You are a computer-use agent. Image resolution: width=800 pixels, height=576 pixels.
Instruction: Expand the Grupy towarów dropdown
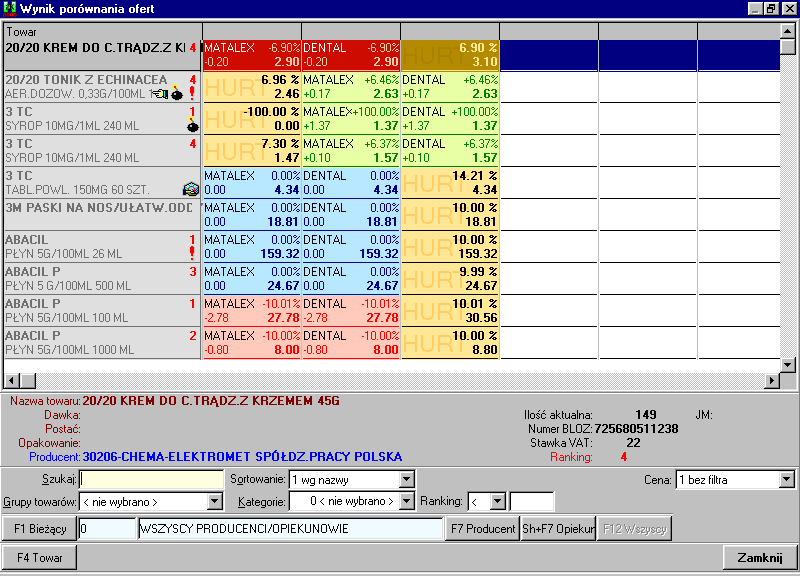pos(216,501)
